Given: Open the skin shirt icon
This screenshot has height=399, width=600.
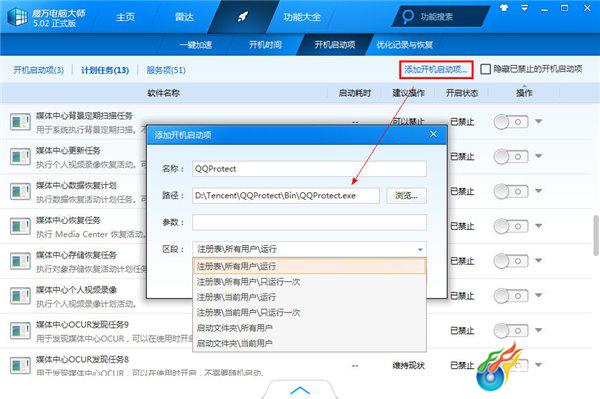Looking at the screenshot, I should coord(504,8).
